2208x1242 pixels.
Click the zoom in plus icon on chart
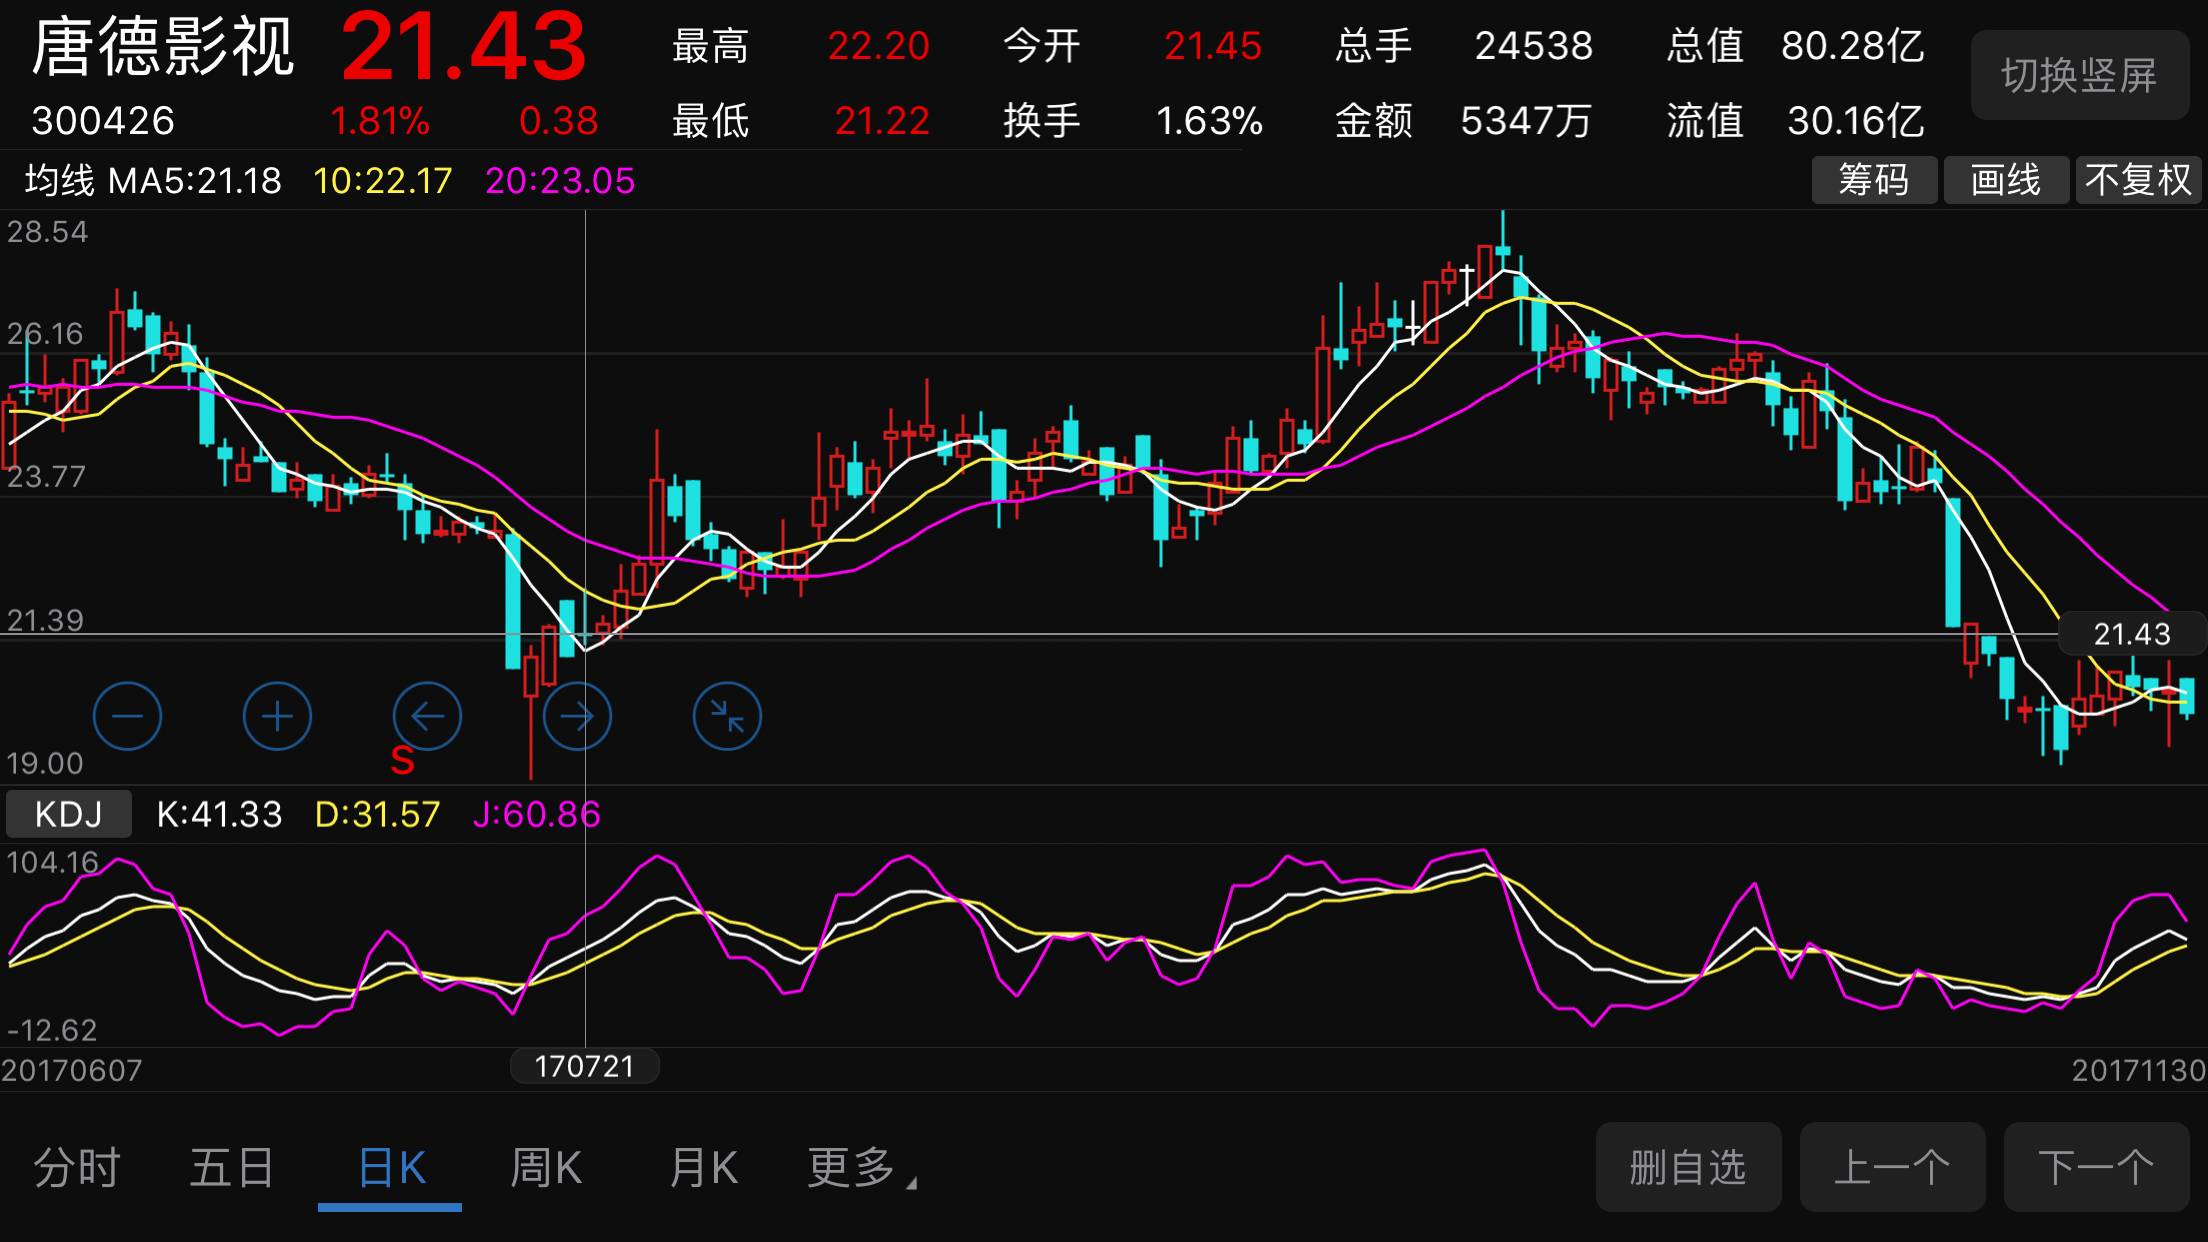pos(277,716)
